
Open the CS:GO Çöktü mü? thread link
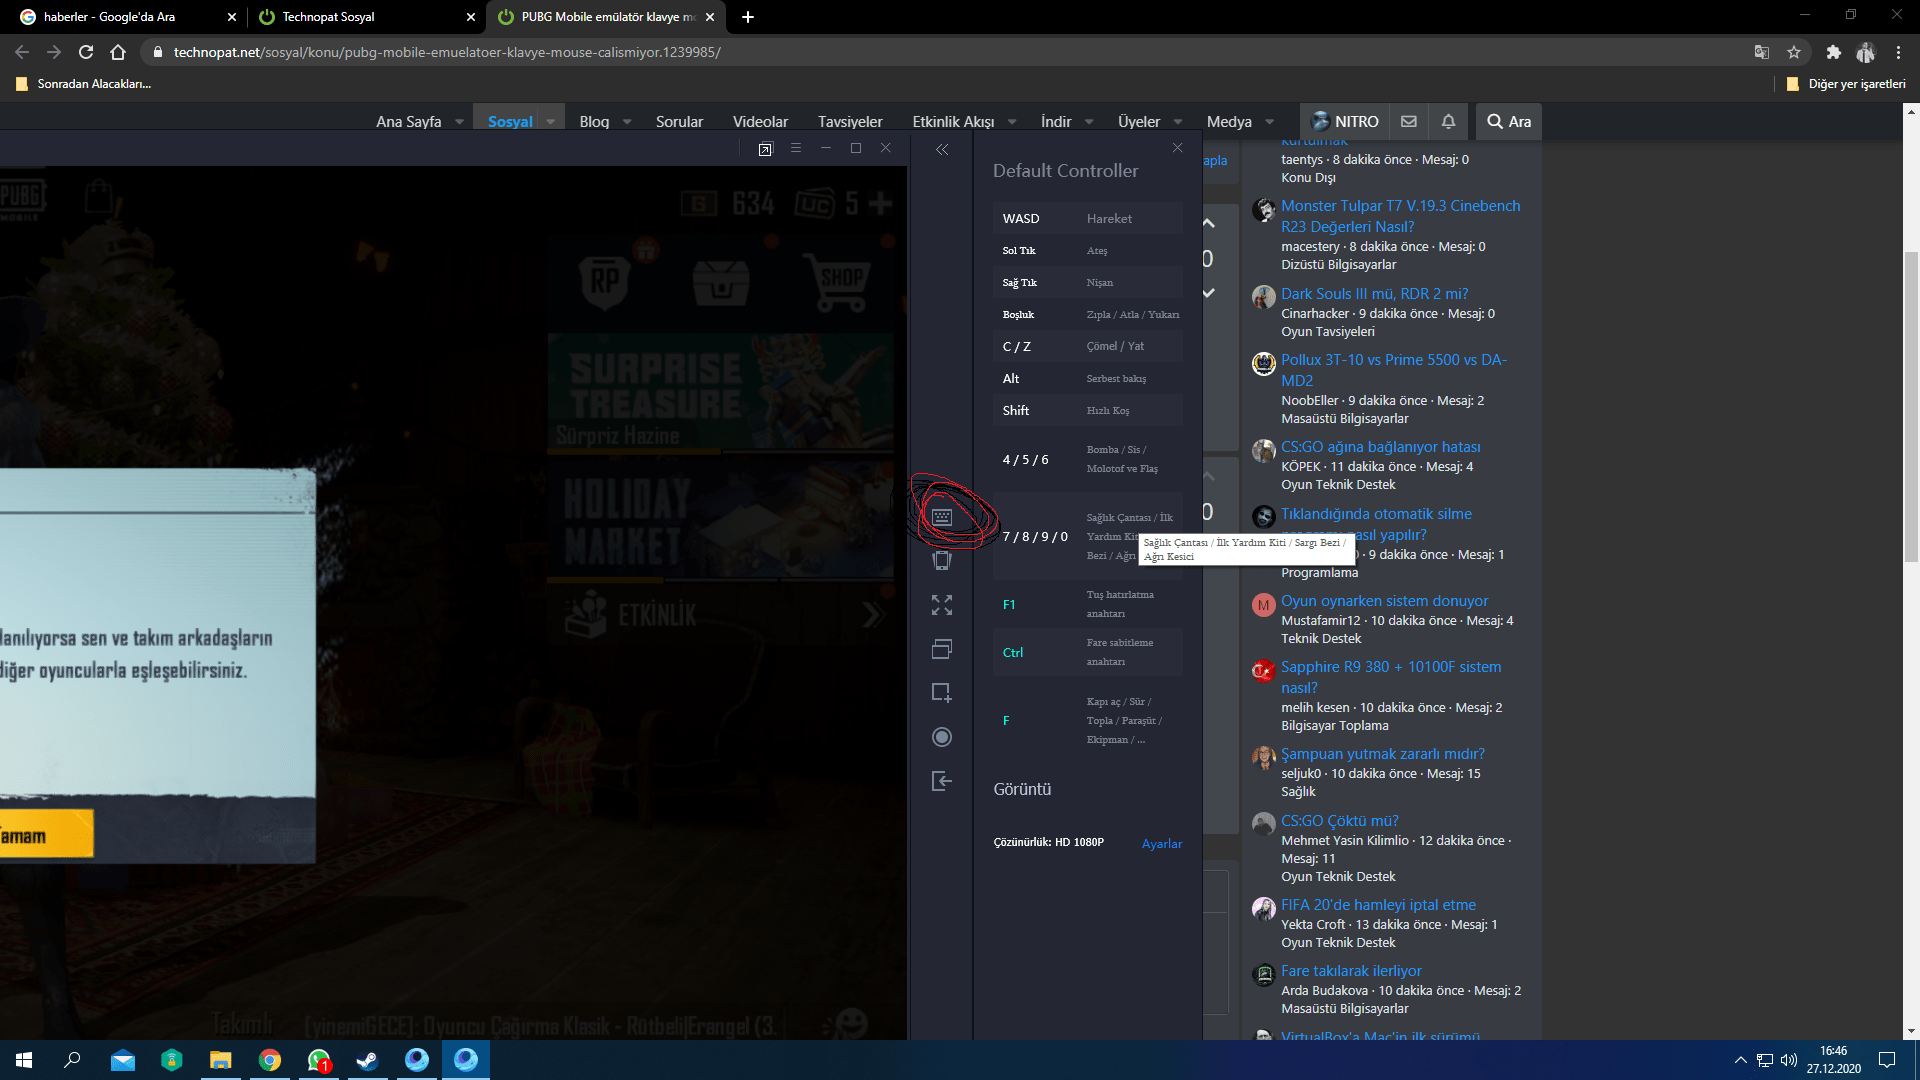tap(1340, 821)
